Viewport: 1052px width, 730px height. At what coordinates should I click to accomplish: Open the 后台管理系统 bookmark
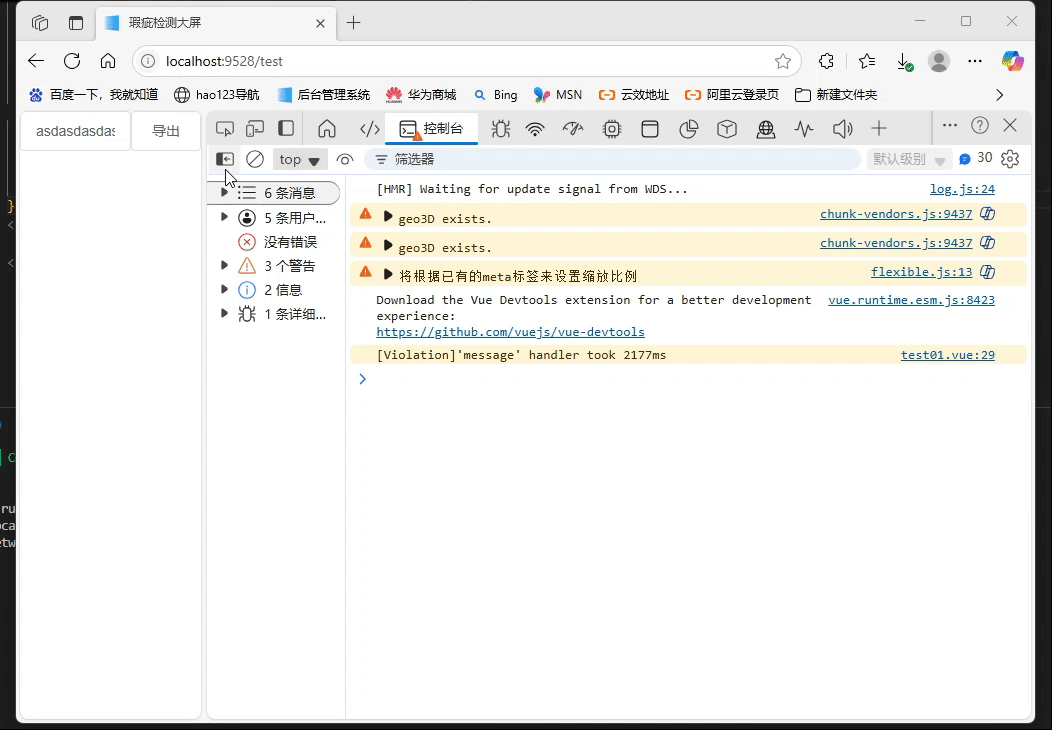tap(324, 95)
